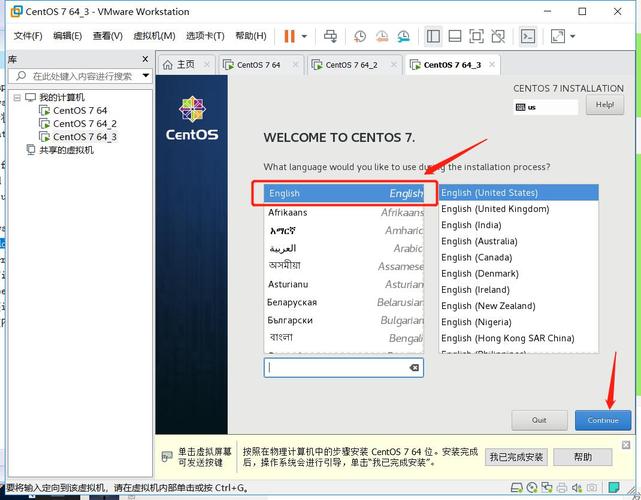Collapse the 我的计算机 tree node
The height and width of the screenshot is (500, 641).
pyautogui.click(x=17, y=98)
